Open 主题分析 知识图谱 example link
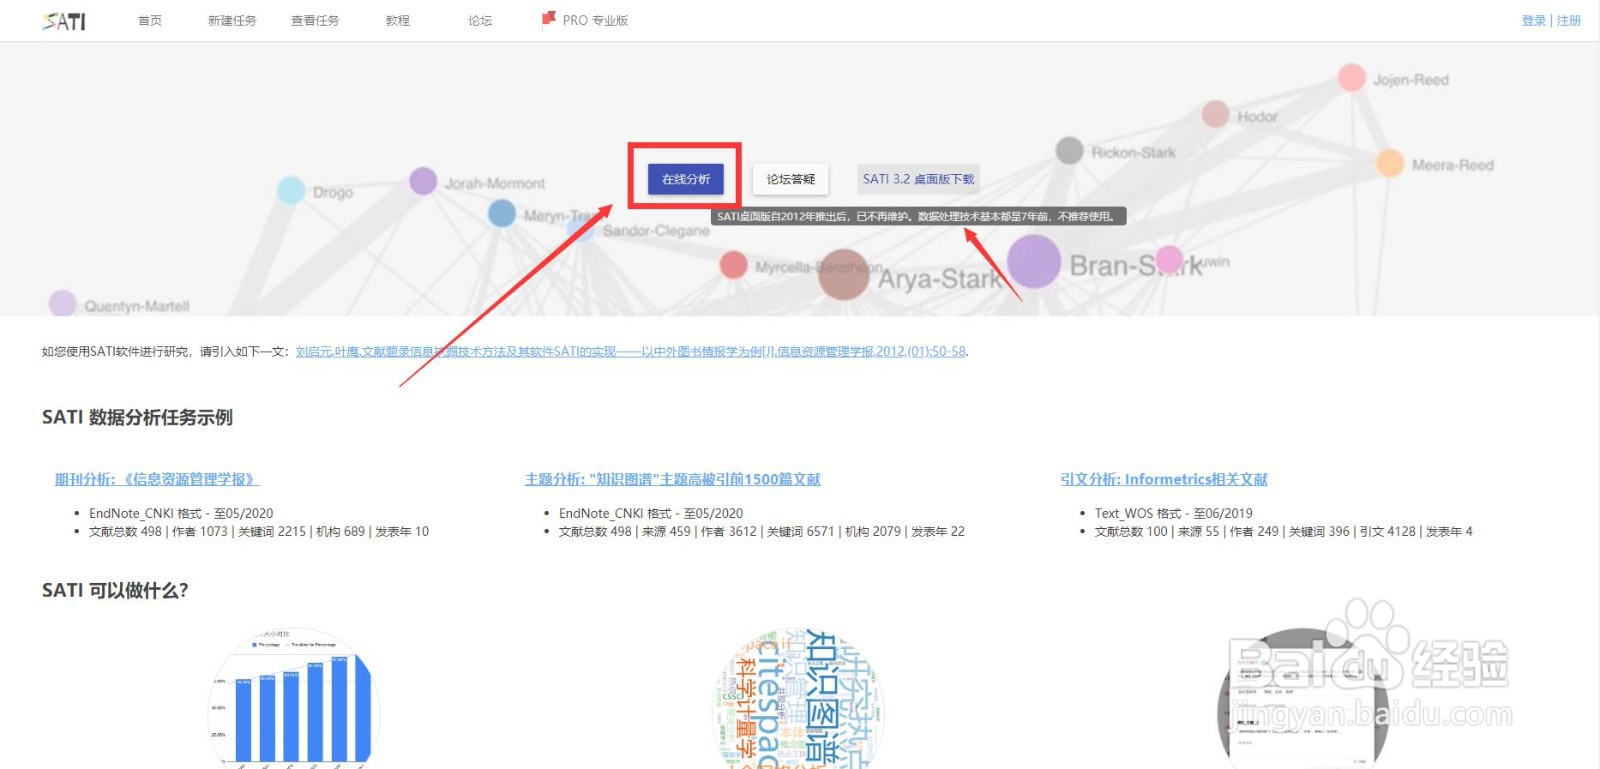1600x769 pixels. pos(672,479)
